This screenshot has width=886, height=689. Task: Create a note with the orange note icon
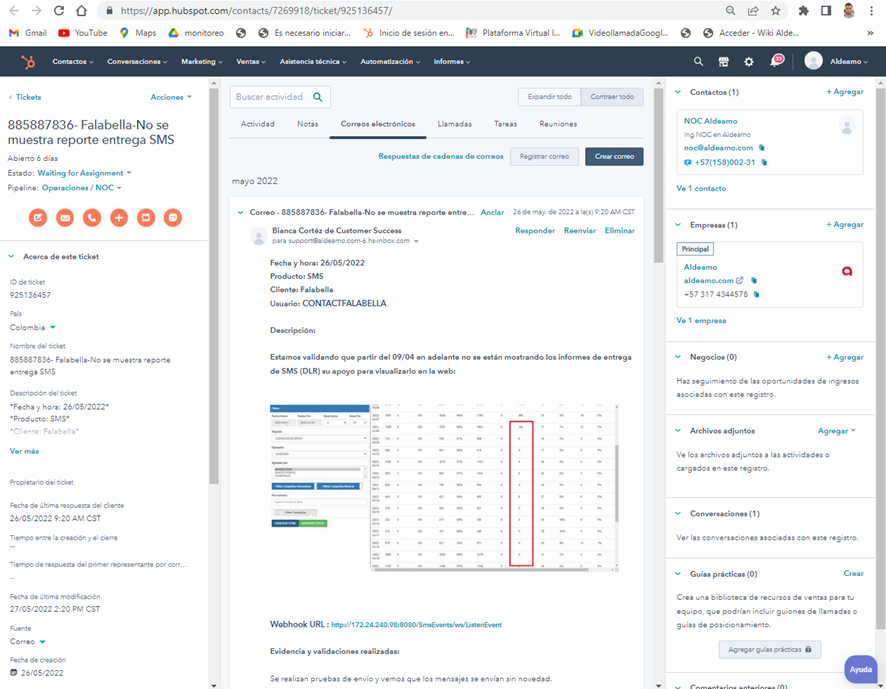[38, 218]
